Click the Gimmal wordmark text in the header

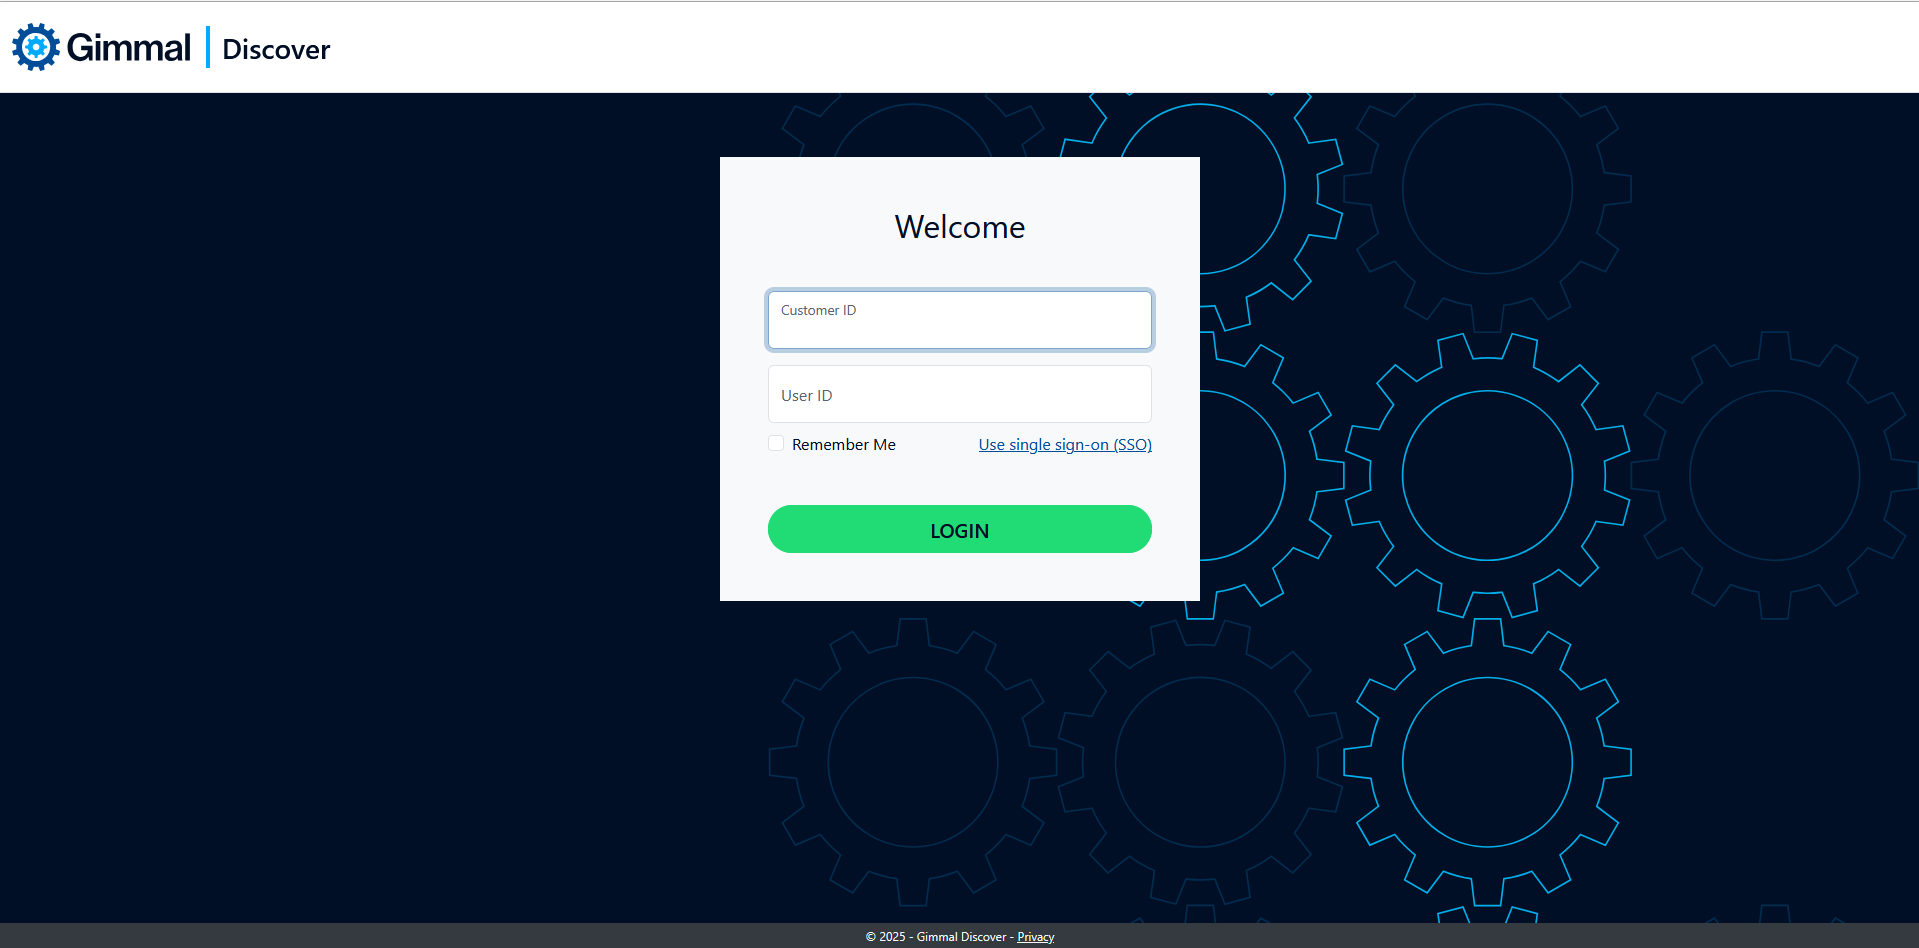point(128,46)
